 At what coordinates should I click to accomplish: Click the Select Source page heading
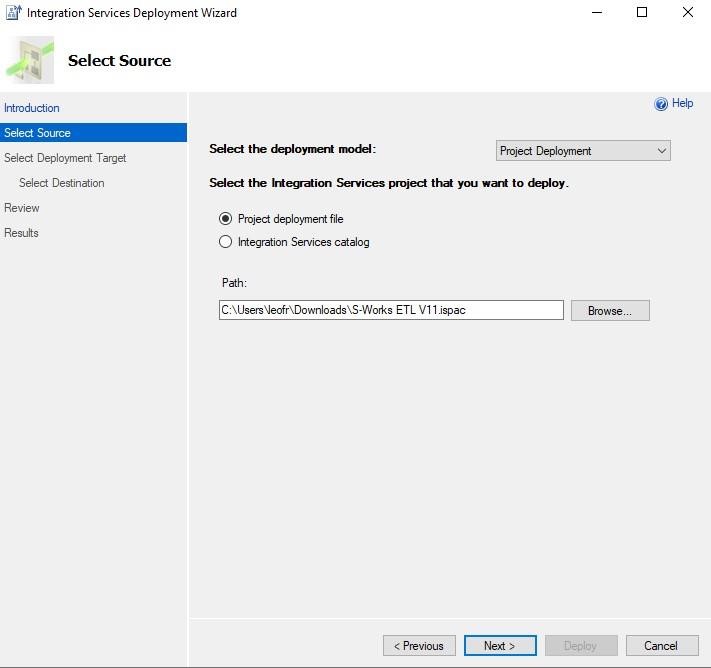(x=120, y=60)
